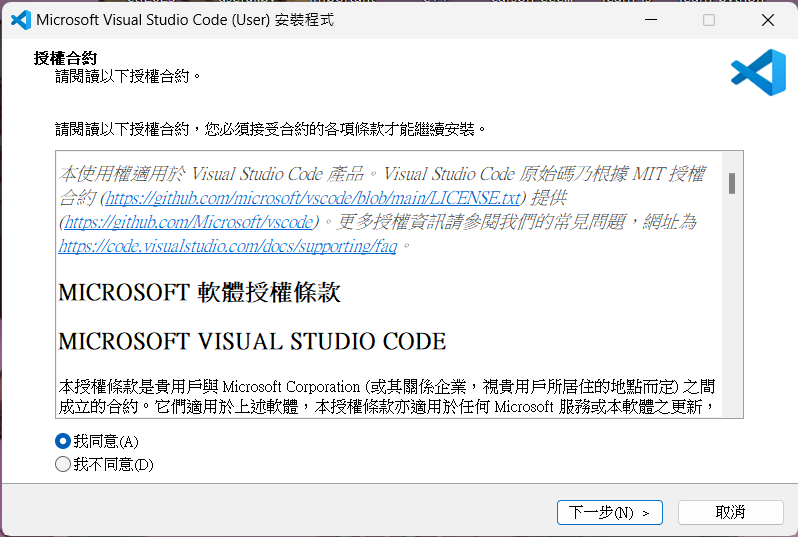The image size is (798, 537).
Task: Click the VS Code icon in title bar
Action: coord(21,20)
